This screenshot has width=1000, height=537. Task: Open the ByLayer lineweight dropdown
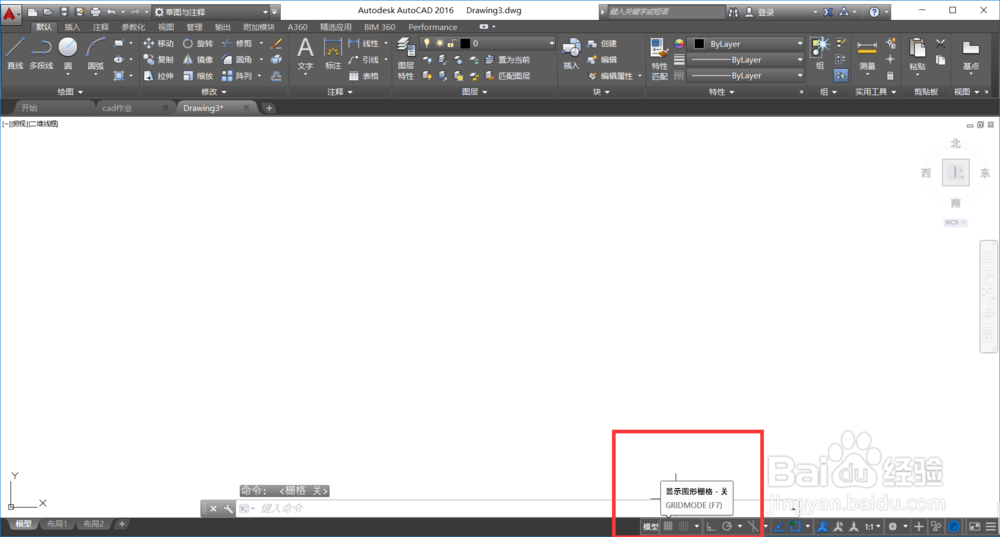(746, 59)
